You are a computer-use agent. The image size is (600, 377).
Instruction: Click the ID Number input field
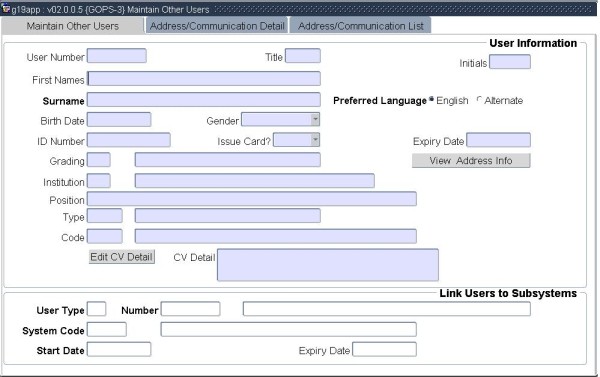point(129,140)
